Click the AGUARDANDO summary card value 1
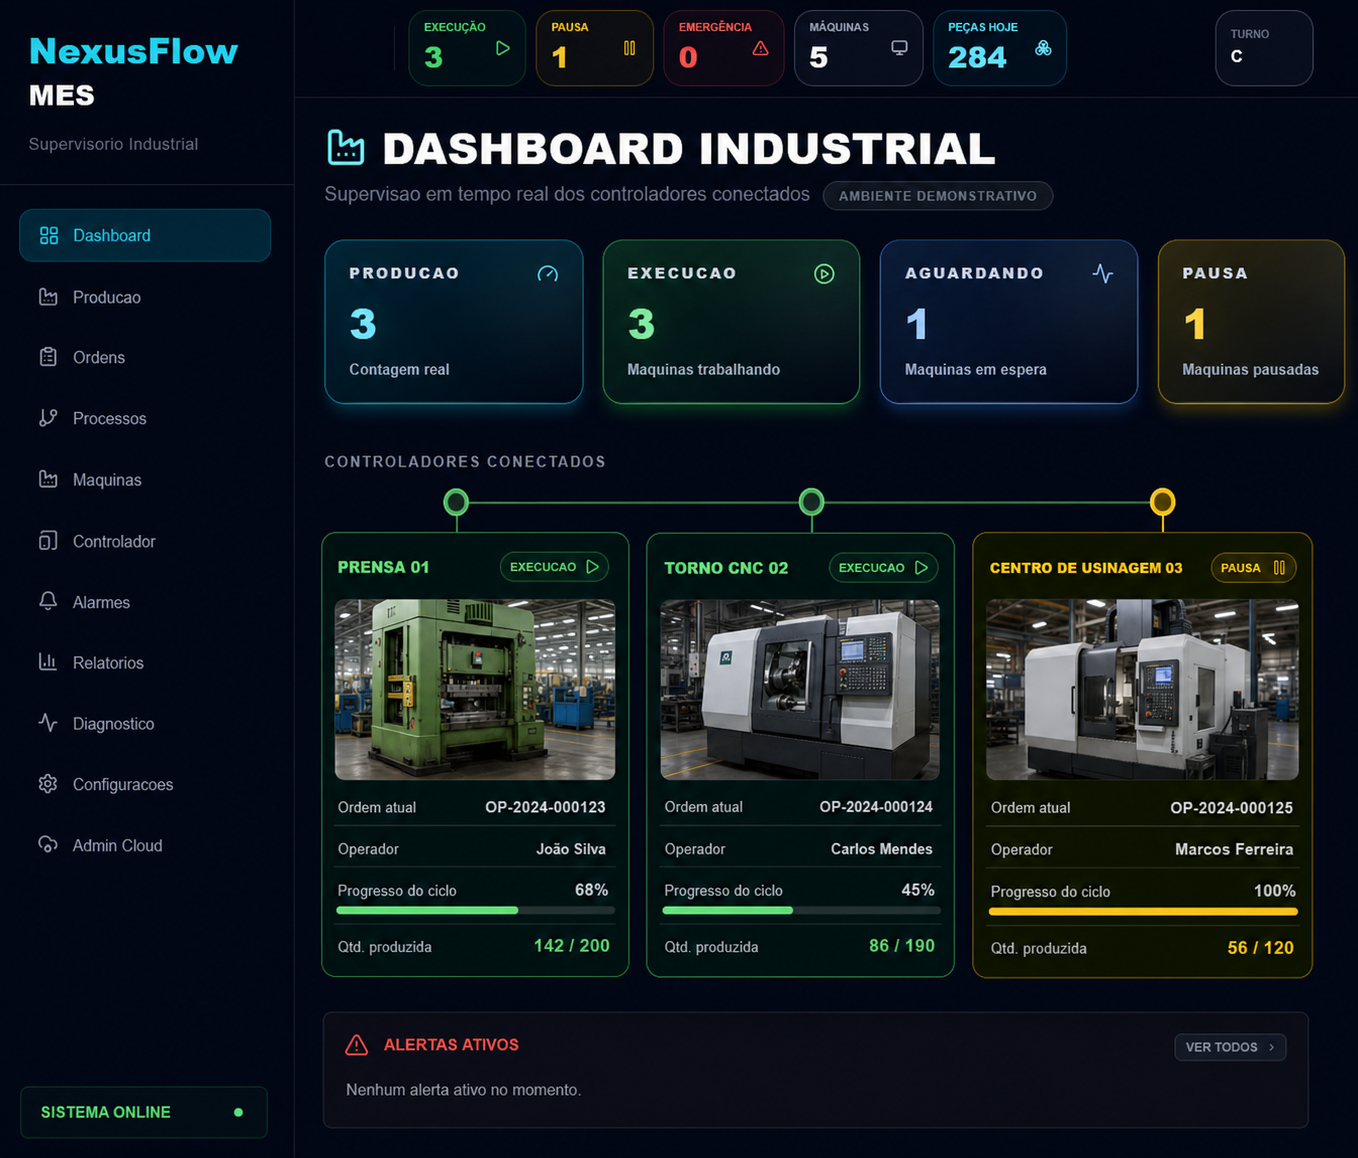This screenshot has width=1358, height=1158. [916, 323]
